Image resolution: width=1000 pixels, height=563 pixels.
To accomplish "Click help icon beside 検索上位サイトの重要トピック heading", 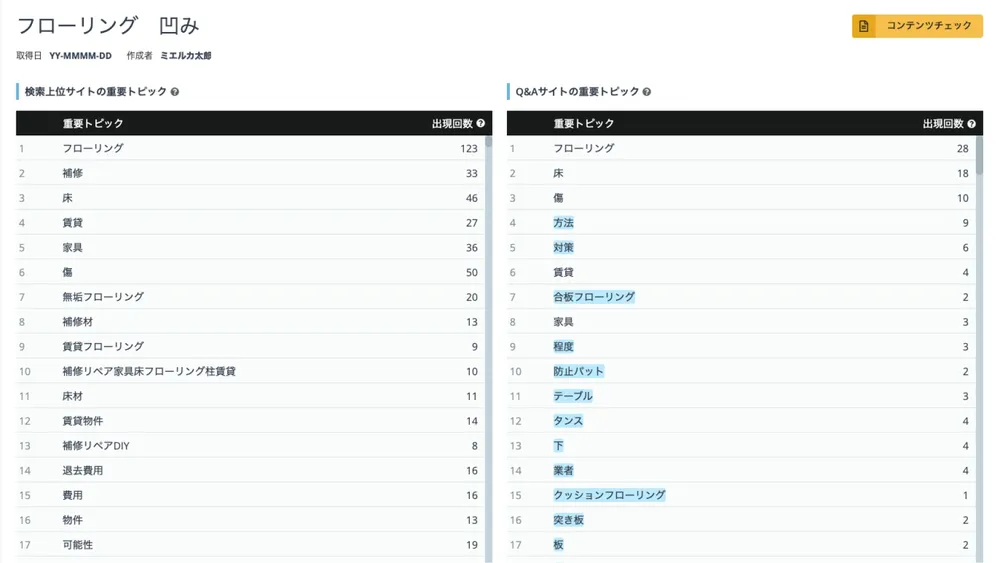I will (175, 92).
